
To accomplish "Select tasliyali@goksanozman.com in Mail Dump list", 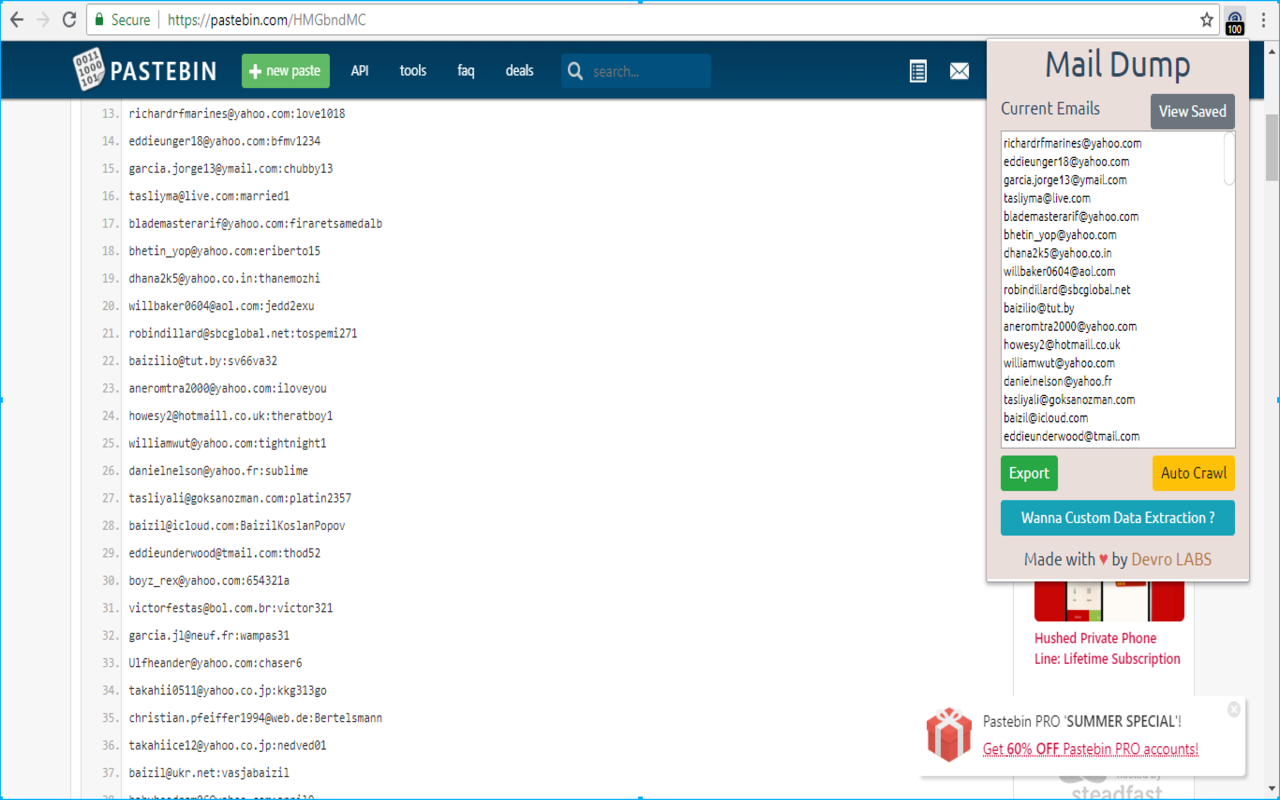I will click(1069, 400).
